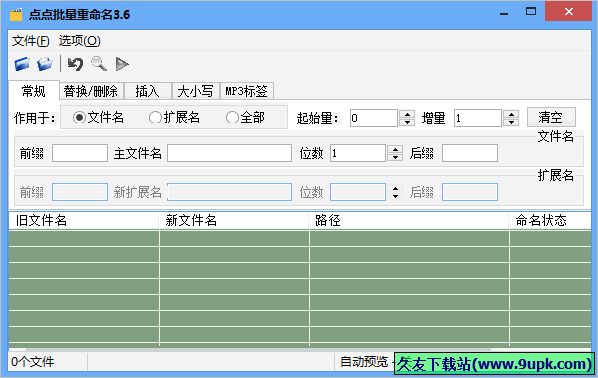Decrease file name 位数 with down arrow
The image size is (598, 378).
tap(395, 157)
